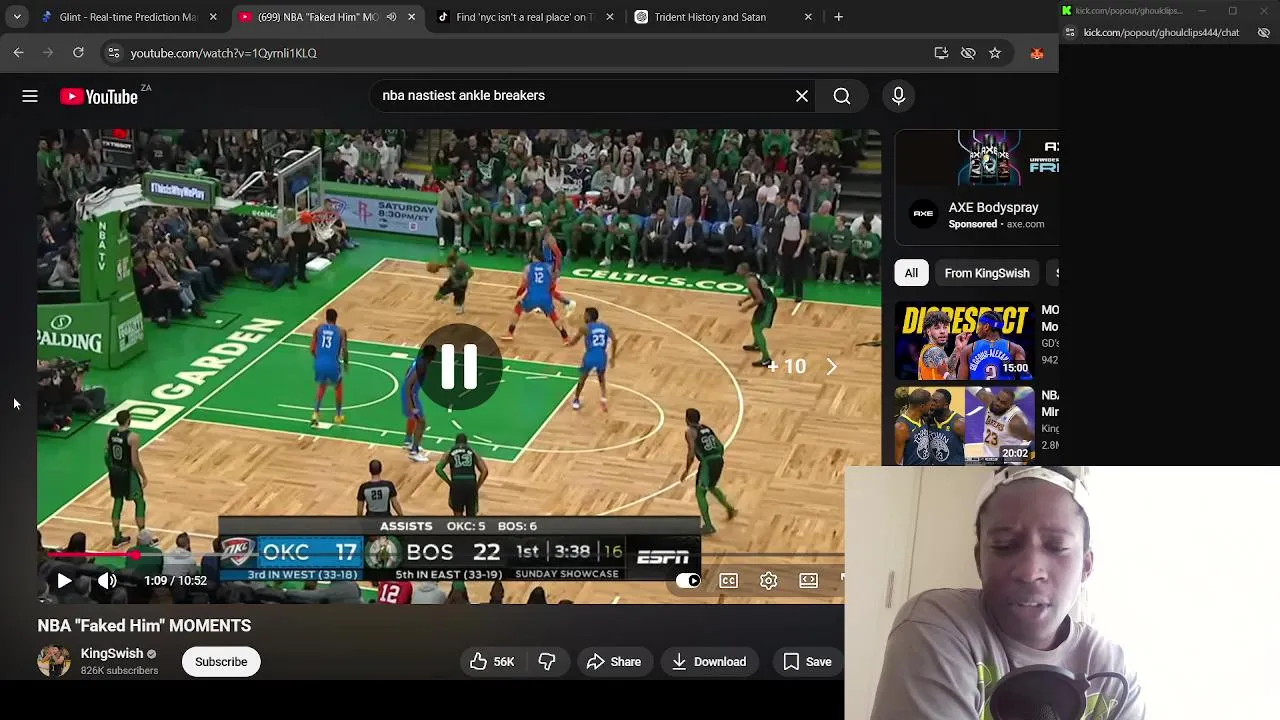
Task: Open a new browser tab
Action: 838,17
